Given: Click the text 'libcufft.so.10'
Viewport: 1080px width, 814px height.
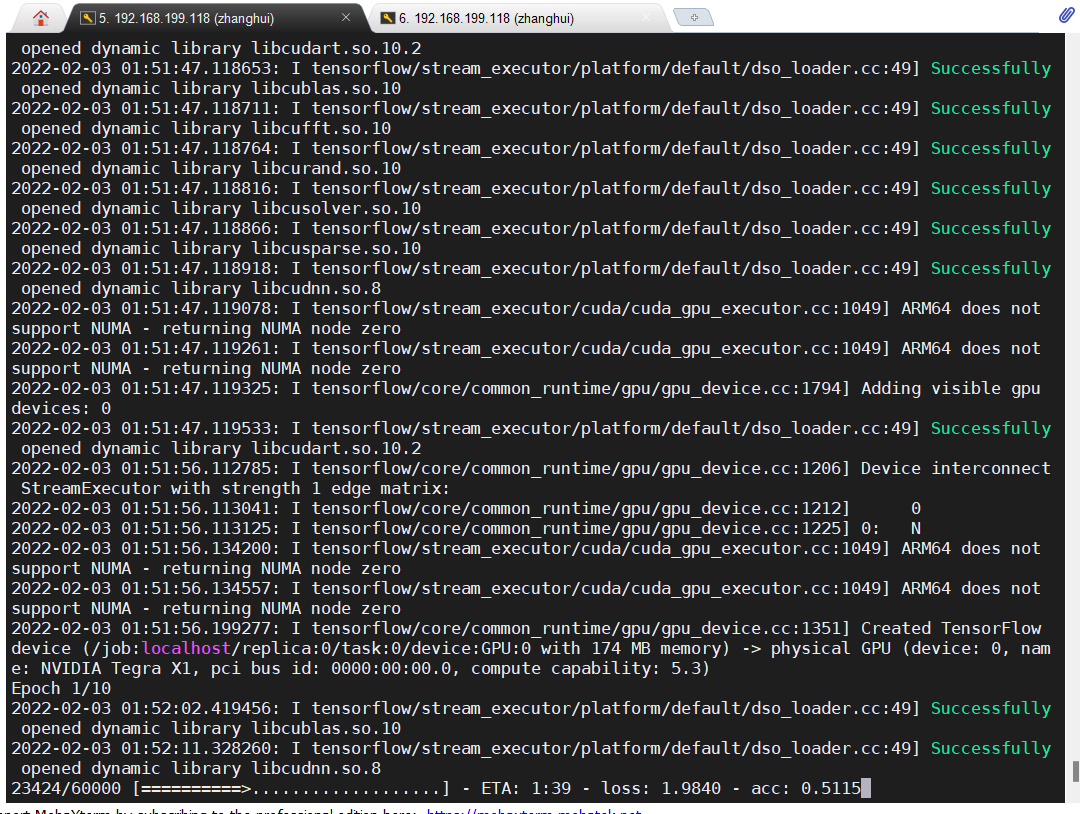Looking at the screenshot, I should 321,129.
